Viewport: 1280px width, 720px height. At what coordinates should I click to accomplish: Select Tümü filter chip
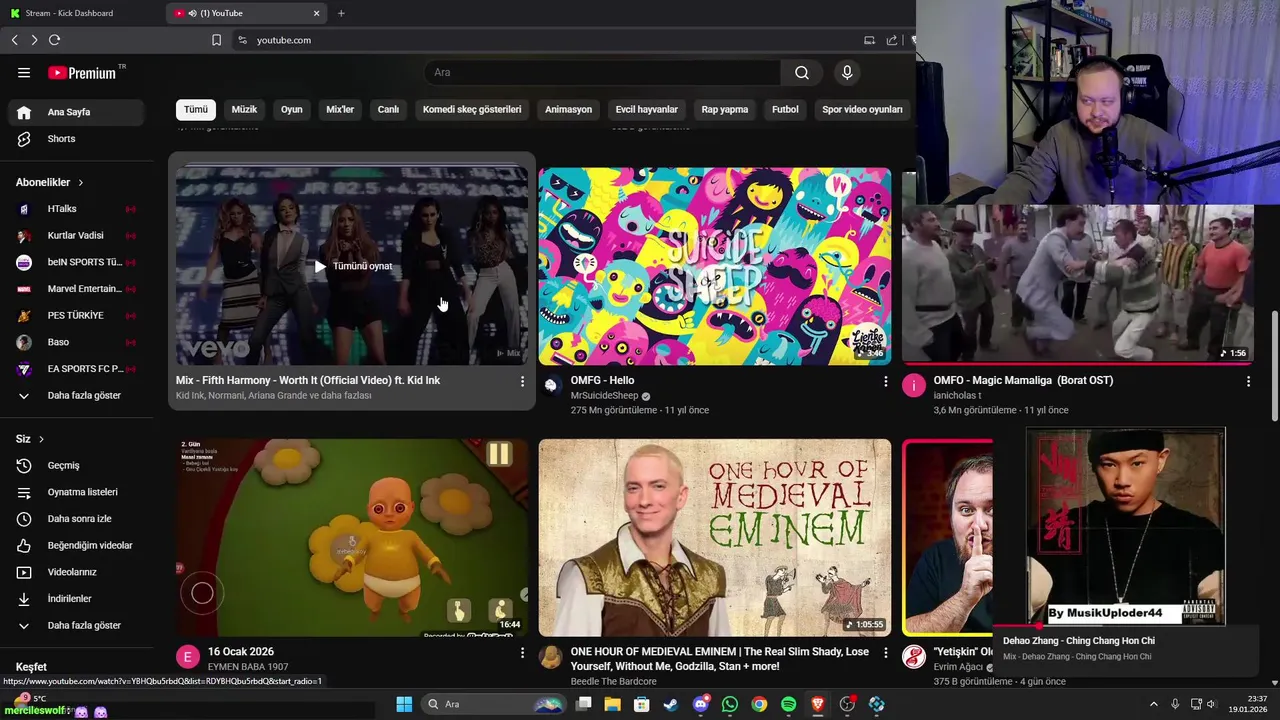196,109
